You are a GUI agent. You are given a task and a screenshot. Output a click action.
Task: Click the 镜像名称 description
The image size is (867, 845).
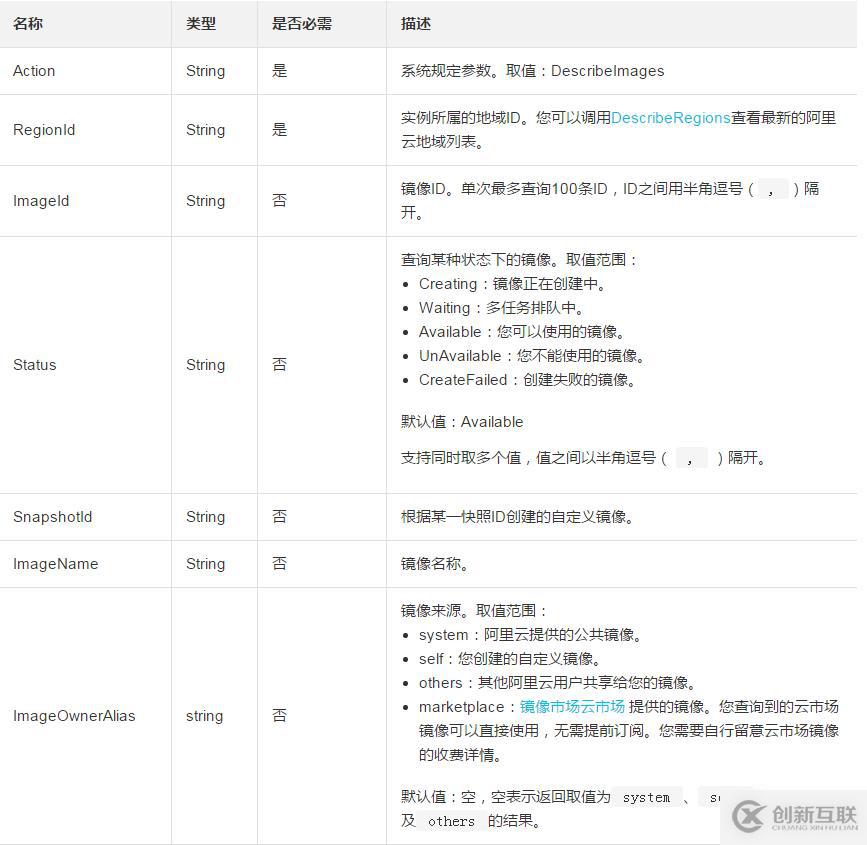435,564
